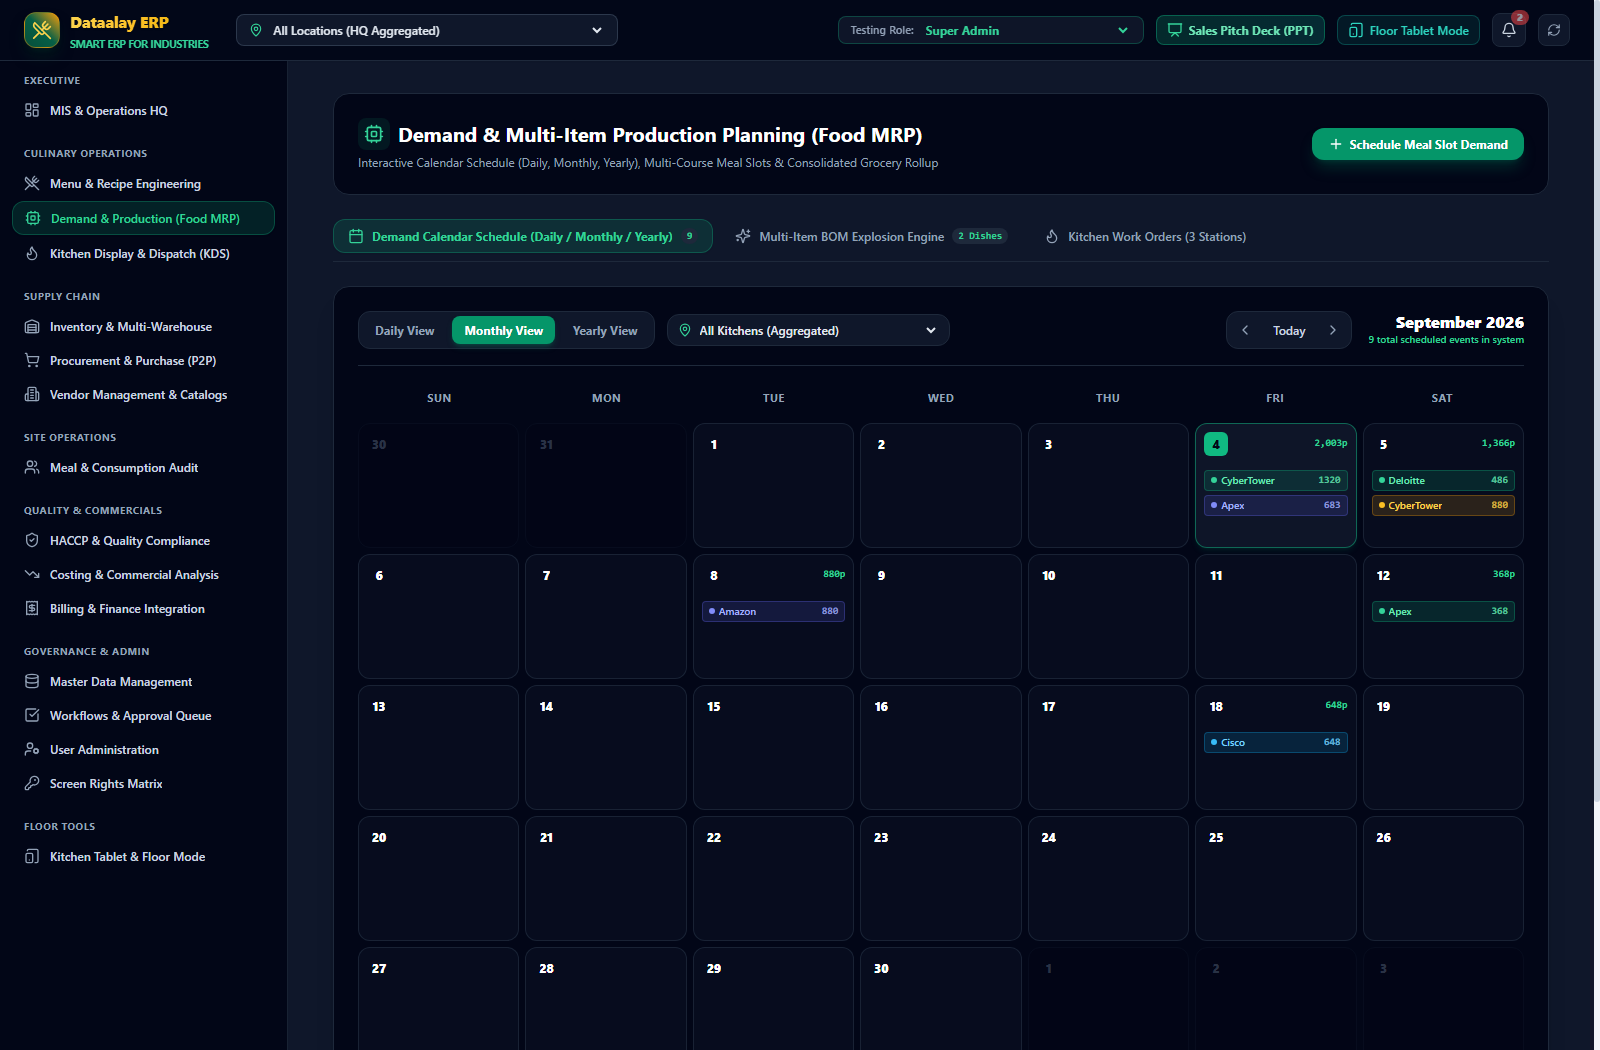Click the Today button
The height and width of the screenshot is (1050, 1600).
[x=1289, y=330]
